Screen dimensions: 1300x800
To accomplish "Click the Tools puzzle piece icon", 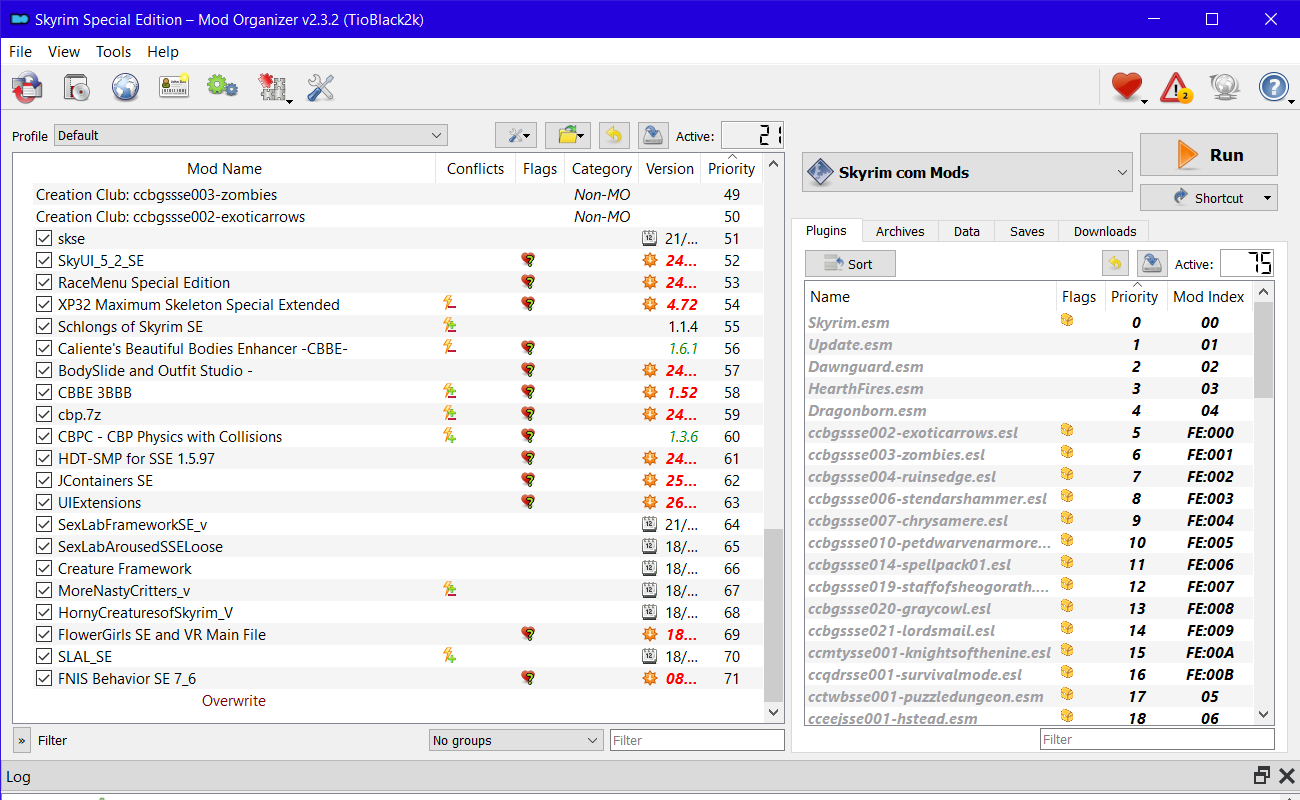I will coord(272,88).
